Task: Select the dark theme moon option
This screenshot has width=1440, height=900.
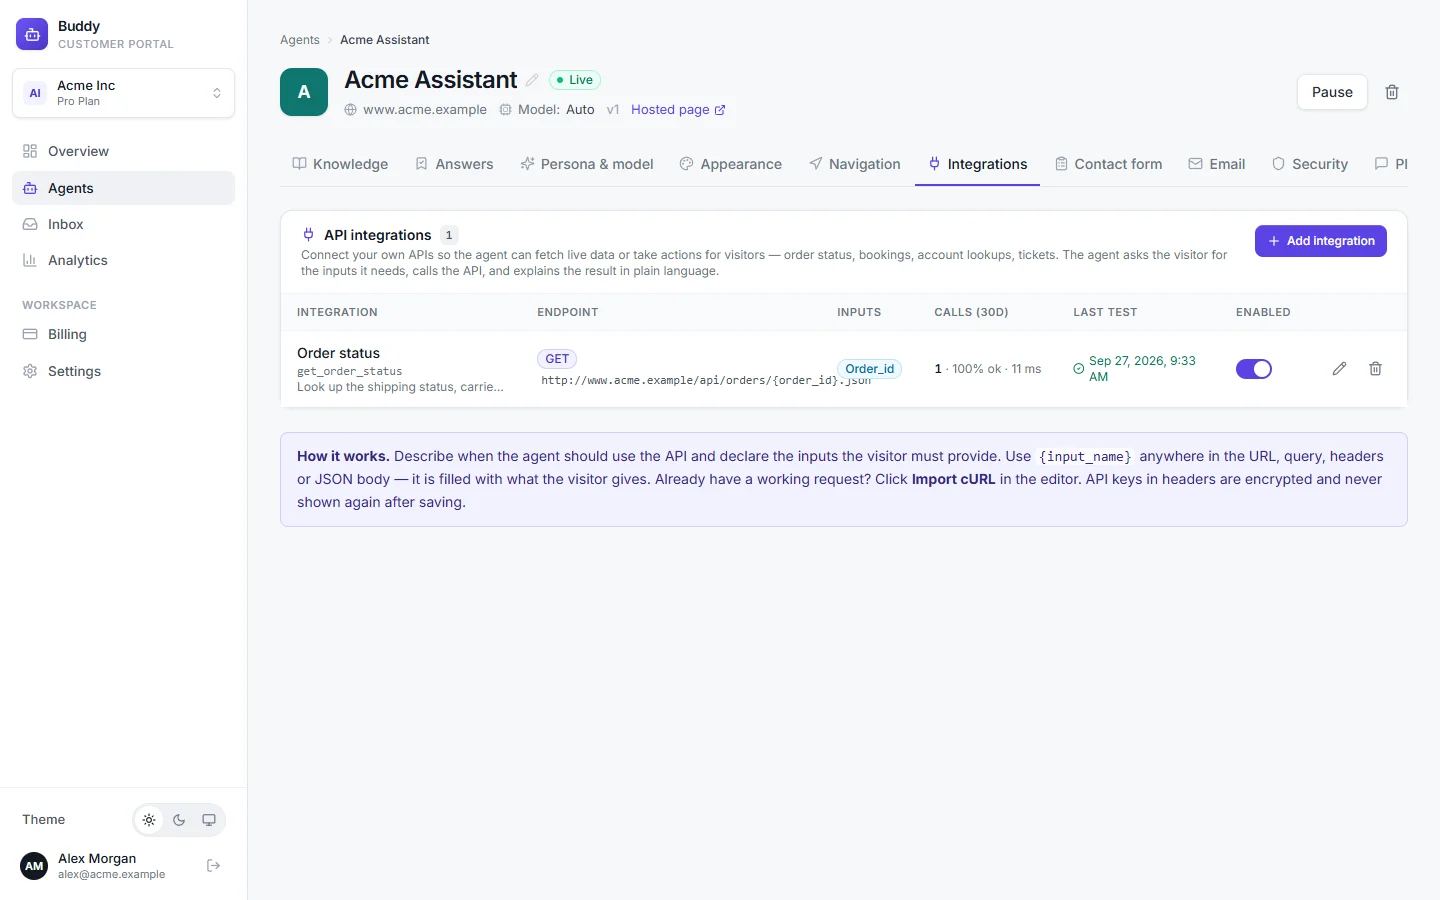Action: coord(179,820)
